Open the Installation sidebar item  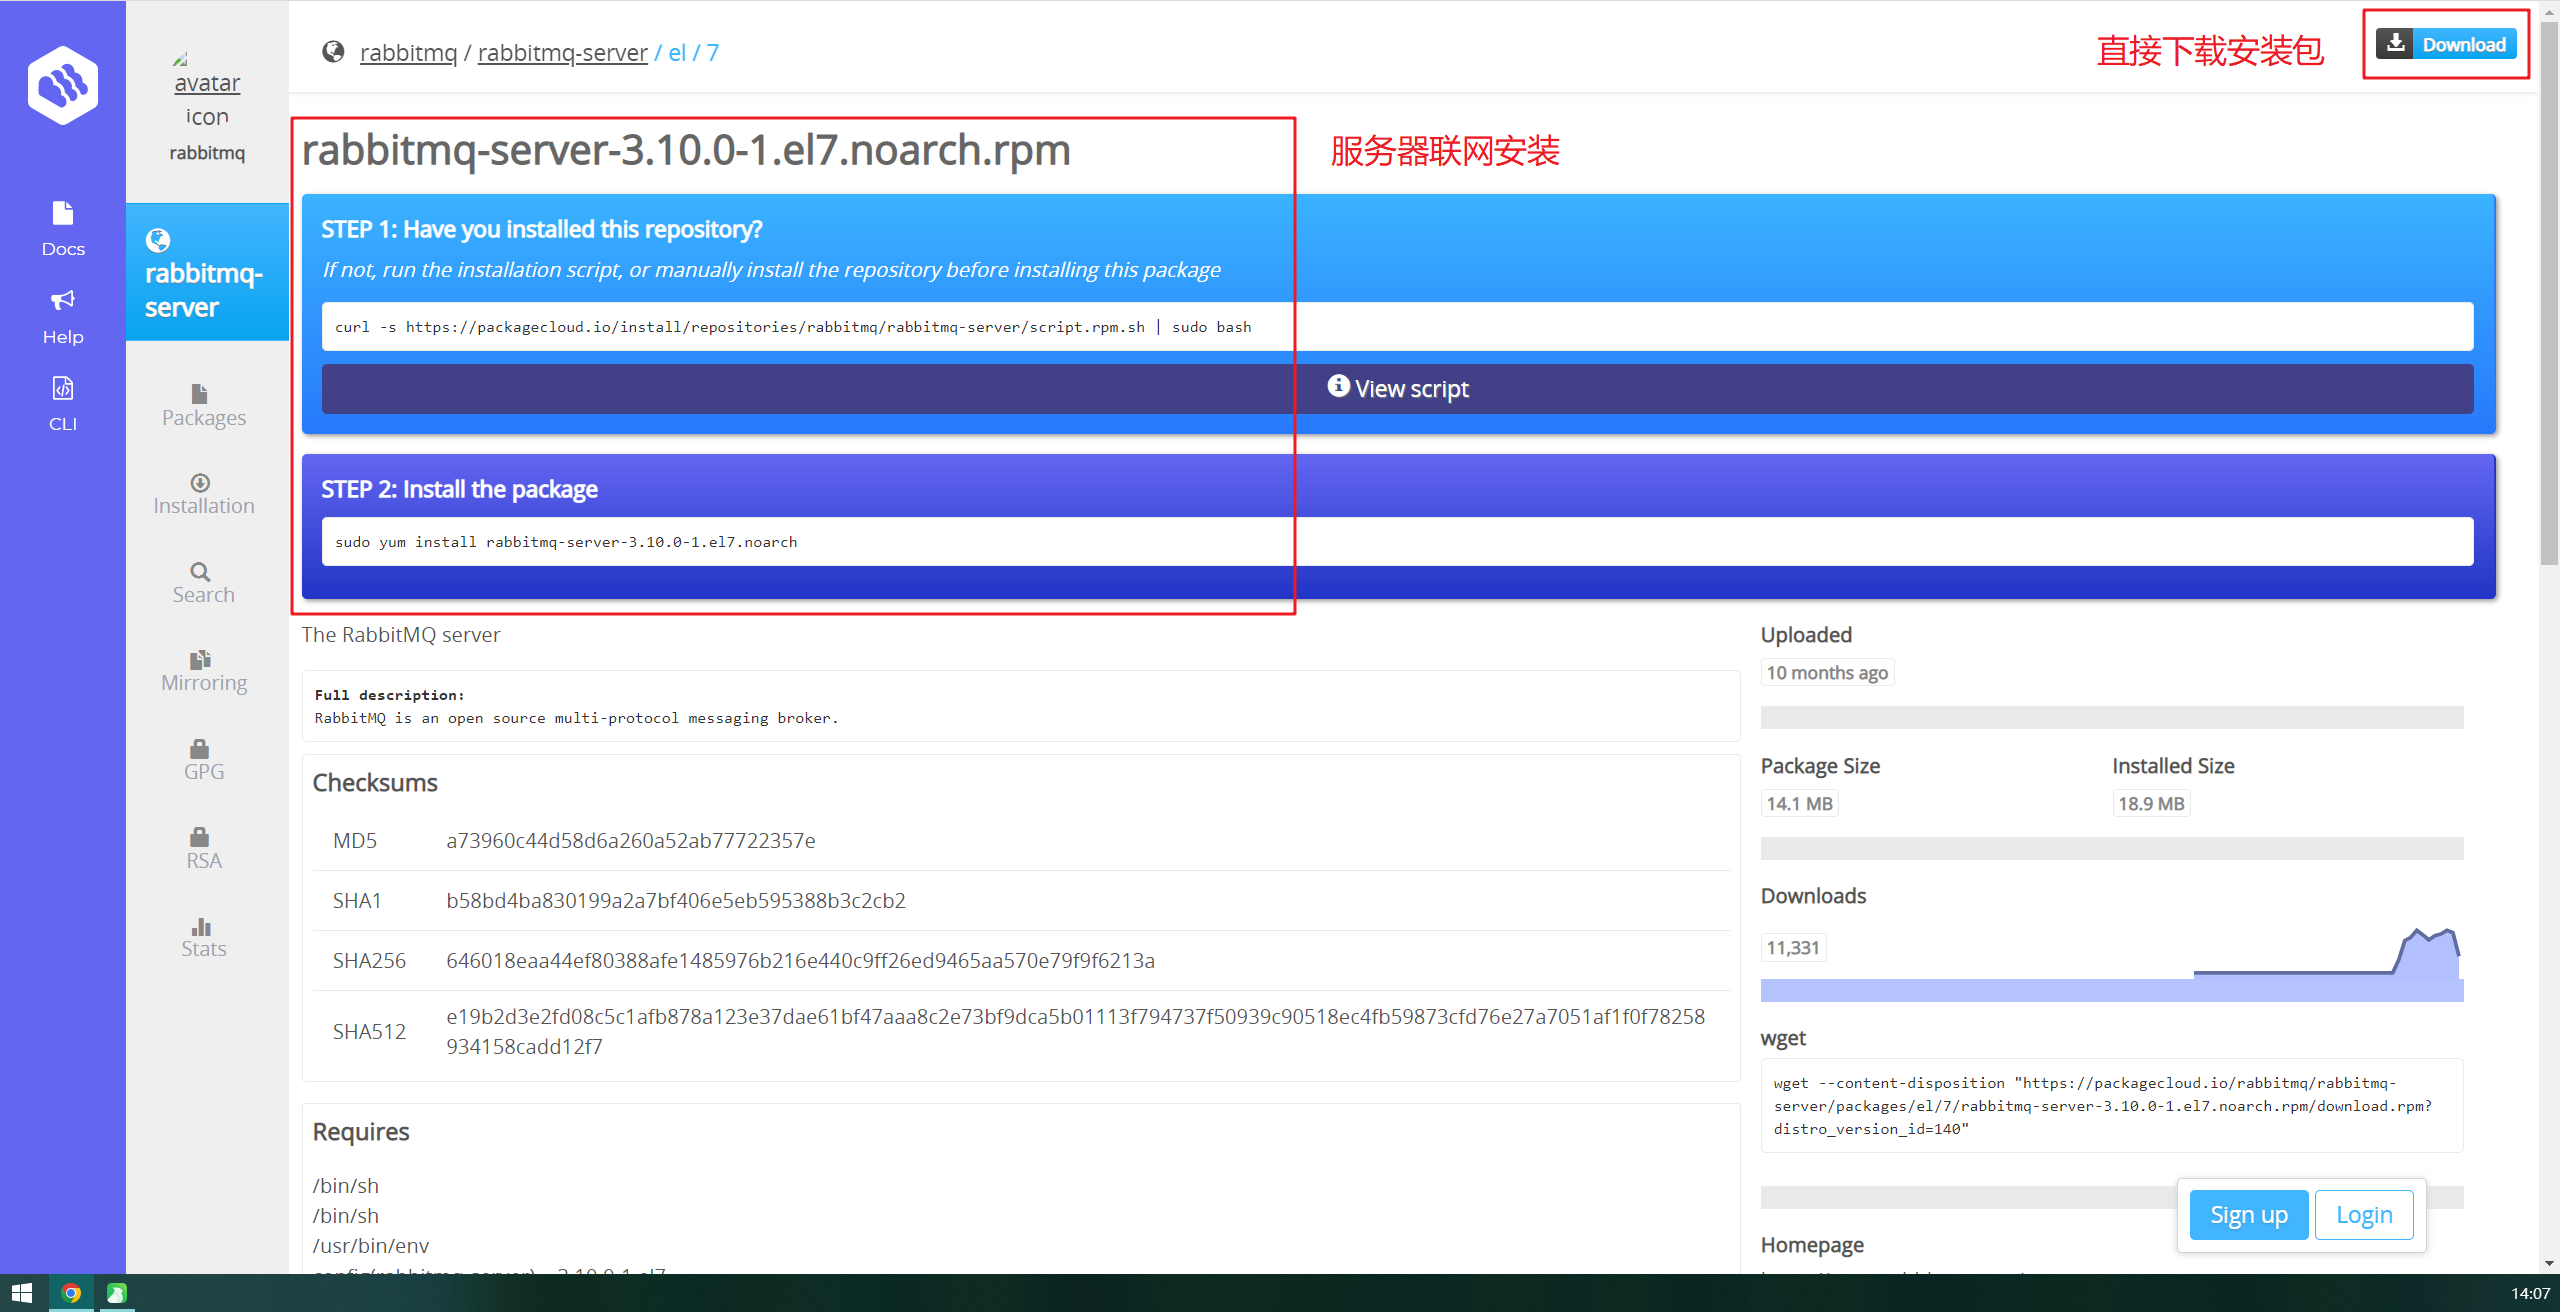203,494
